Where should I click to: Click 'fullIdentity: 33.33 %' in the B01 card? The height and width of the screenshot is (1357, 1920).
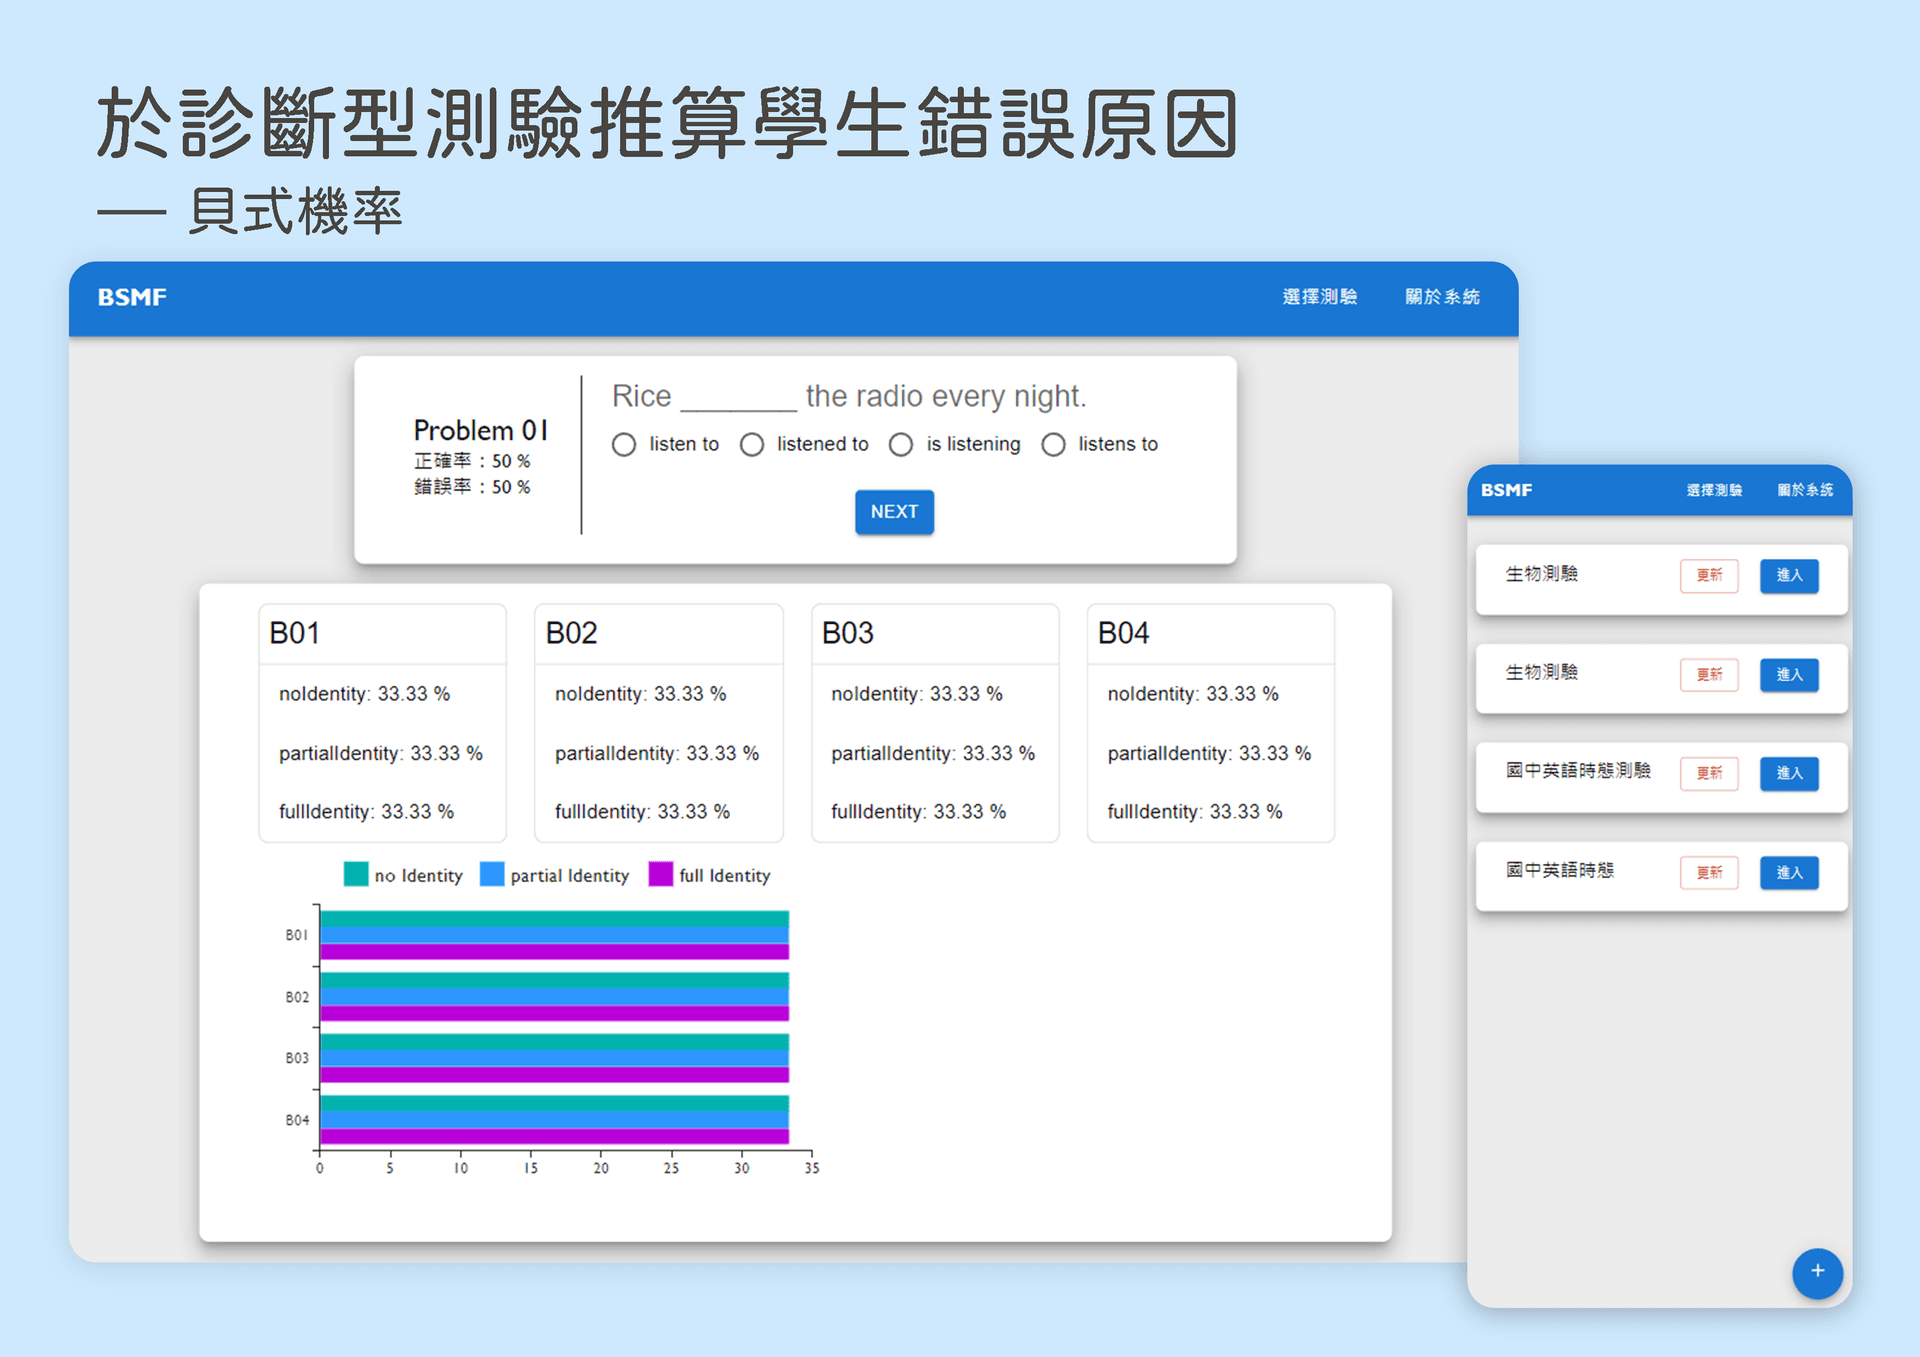(366, 812)
